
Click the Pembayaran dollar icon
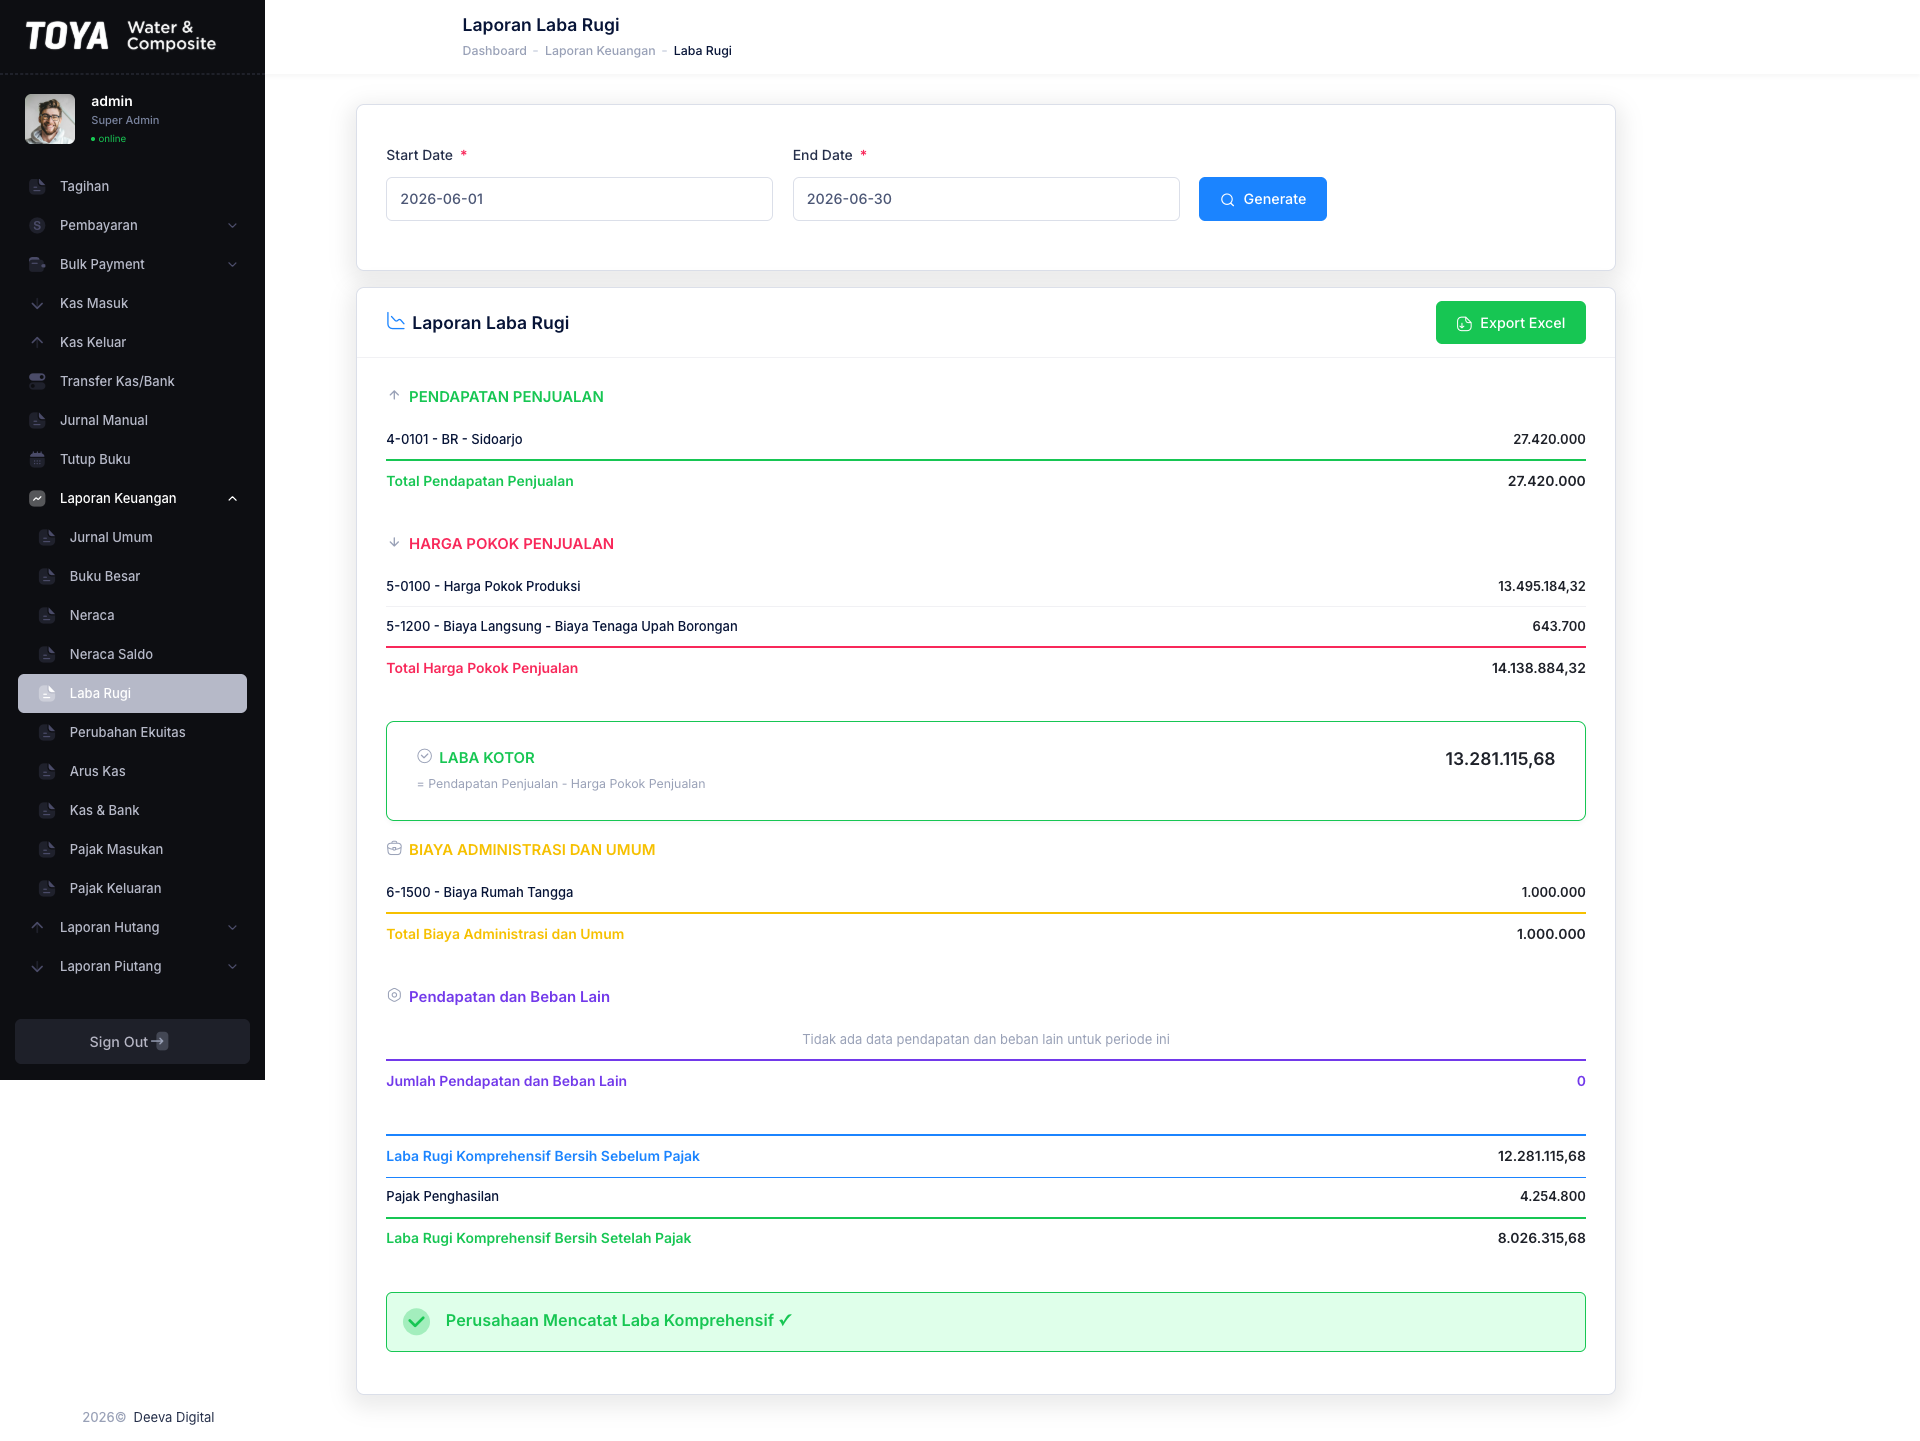[x=37, y=225]
